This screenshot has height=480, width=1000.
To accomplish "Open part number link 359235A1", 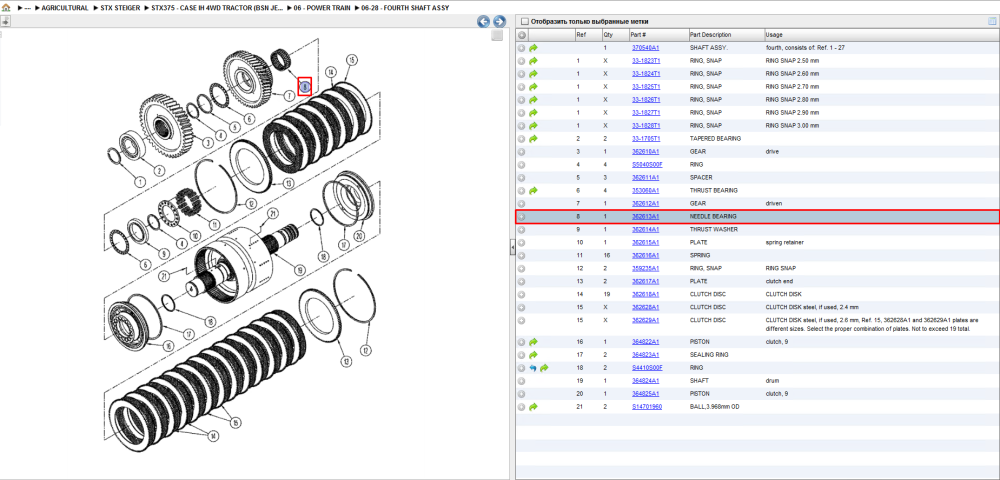I will pyautogui.click(x=645, y=268).
